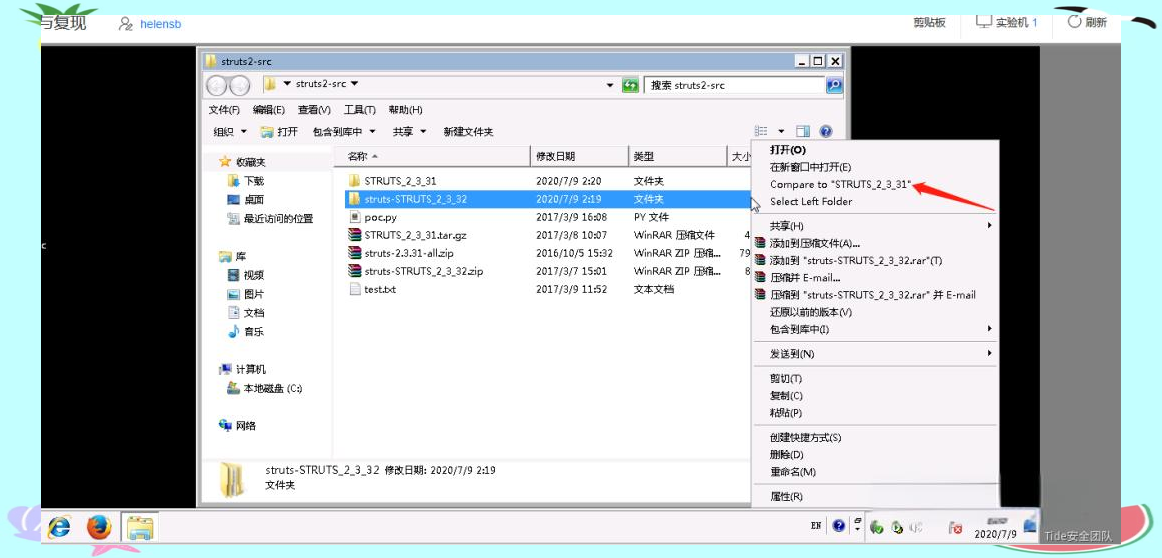Click the WinRAR icon of STRUTS_2_3_31.tar.gz
The height and width of the screenshot is (558, 1162).
point(354,235)
